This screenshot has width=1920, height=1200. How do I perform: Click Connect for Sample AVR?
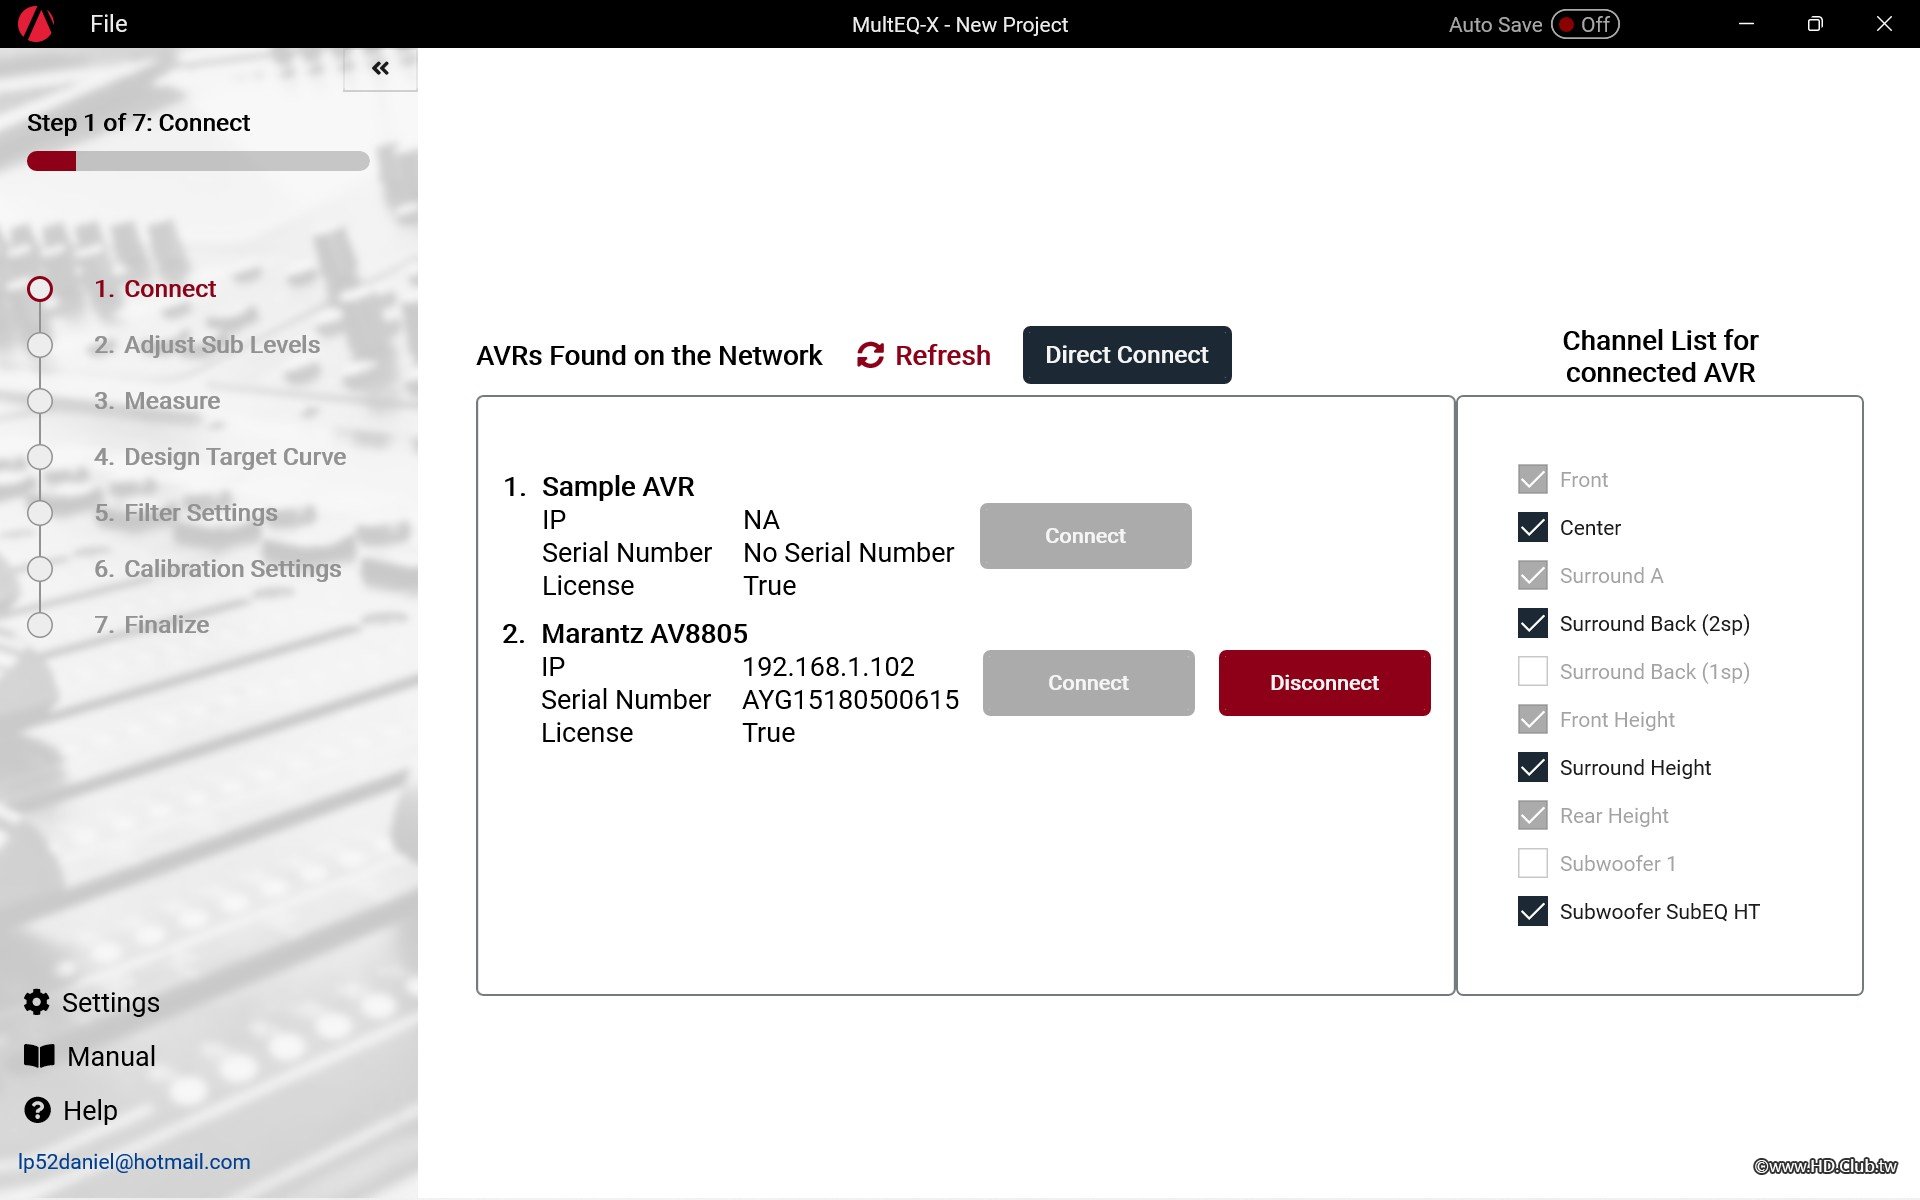tap(1085, 536)
